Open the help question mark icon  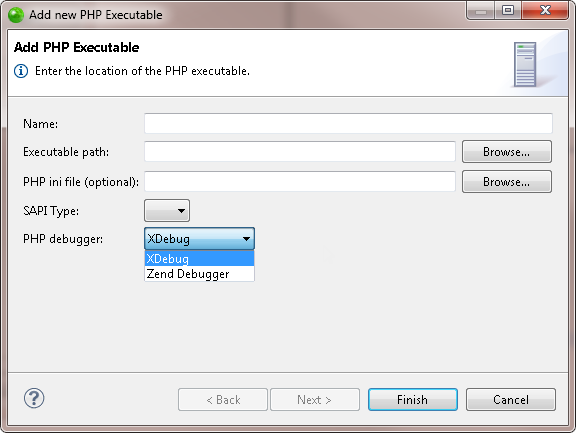click(x=34, y=398)
